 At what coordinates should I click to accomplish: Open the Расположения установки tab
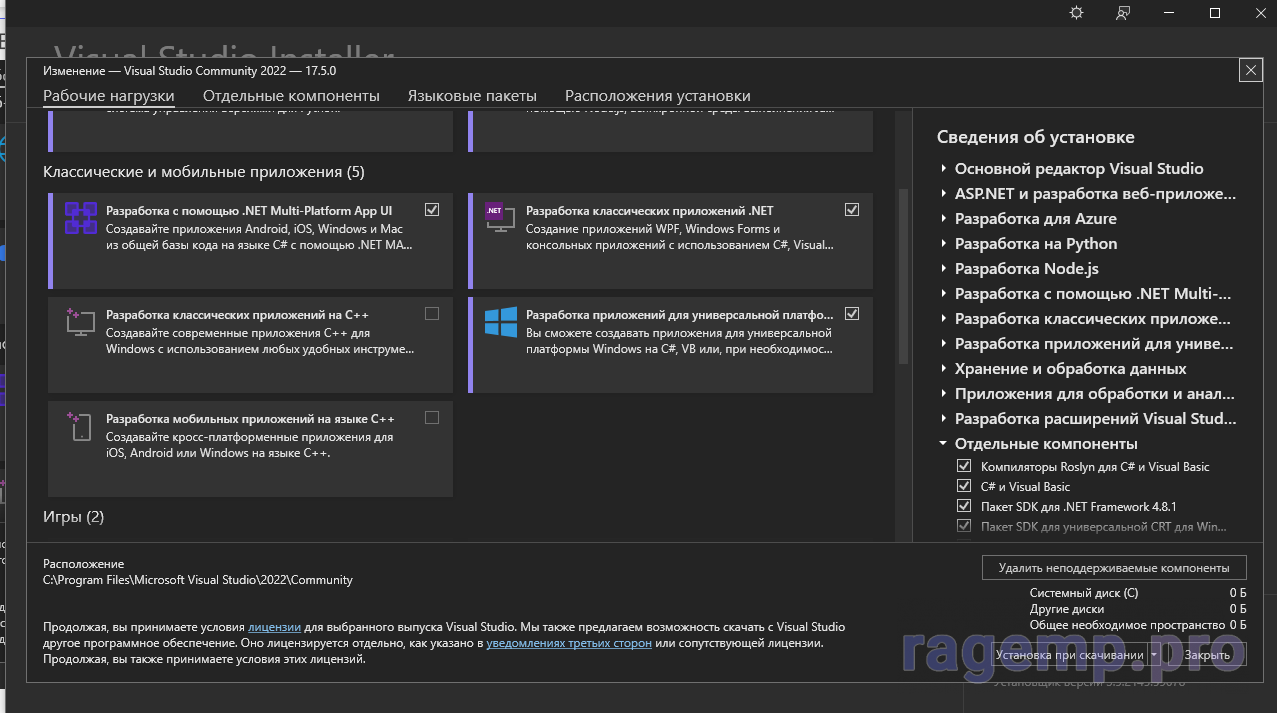pyautogui.click(x=658, y=96)
